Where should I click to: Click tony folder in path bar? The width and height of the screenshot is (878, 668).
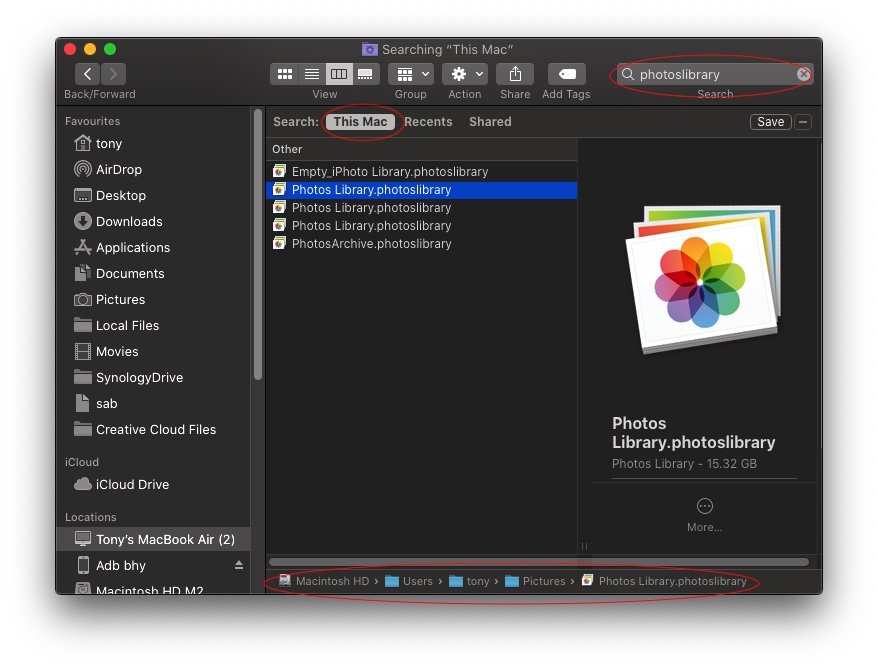[x=469, y=581]
